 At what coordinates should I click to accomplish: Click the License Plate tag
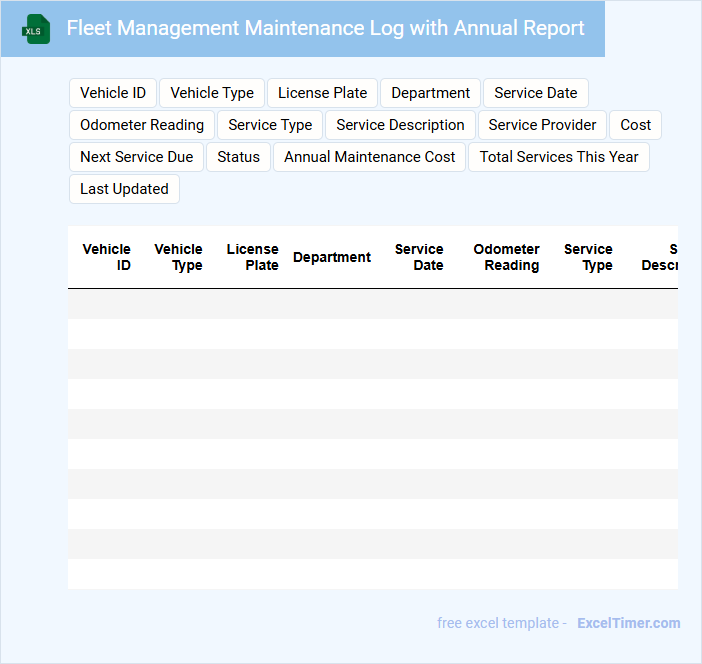point(322,93)
